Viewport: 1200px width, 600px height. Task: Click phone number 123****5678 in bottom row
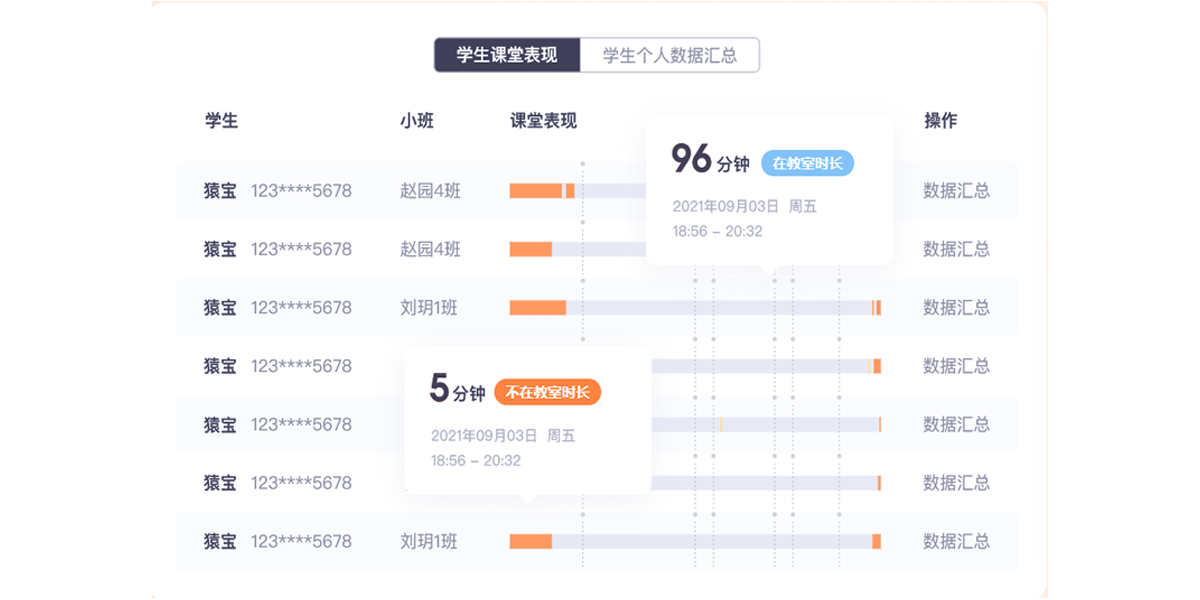(301, 541)
